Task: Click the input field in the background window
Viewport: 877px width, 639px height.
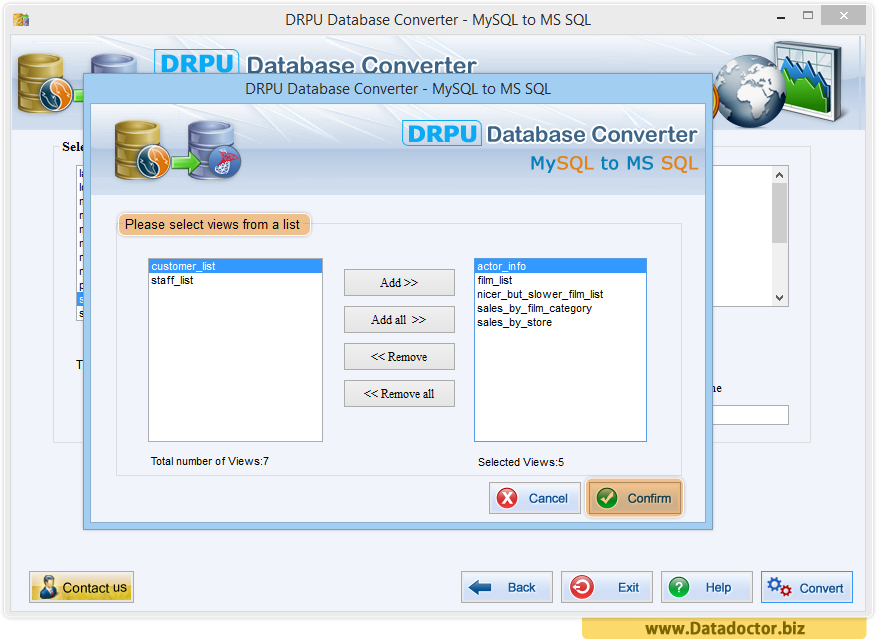Action: pos(751,415)
